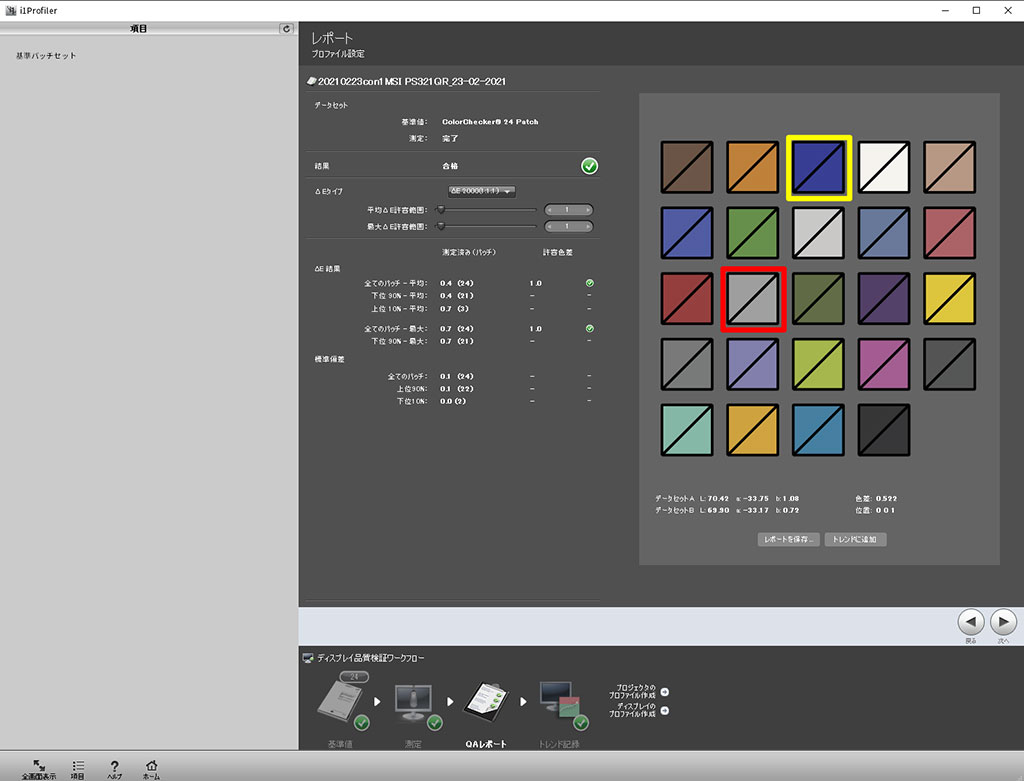Select the yellow-highlighted dark blue patch
Image resolution: width=1024 pixels, height=781 pixels.
tap(818, 167)
